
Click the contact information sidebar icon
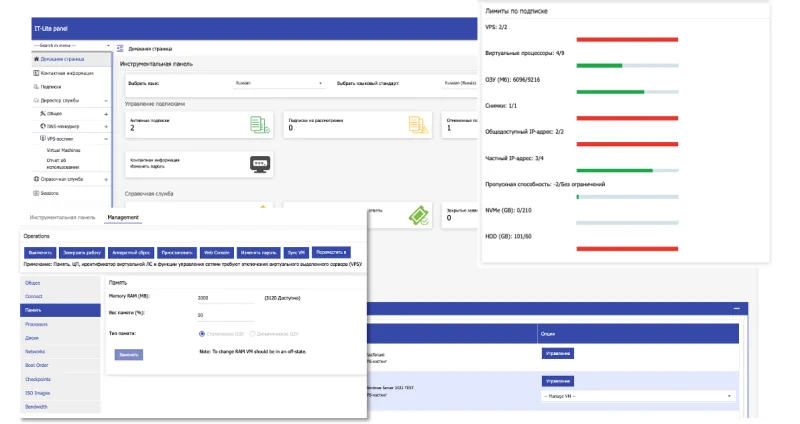pyautogui.click(x=36, y=73)
